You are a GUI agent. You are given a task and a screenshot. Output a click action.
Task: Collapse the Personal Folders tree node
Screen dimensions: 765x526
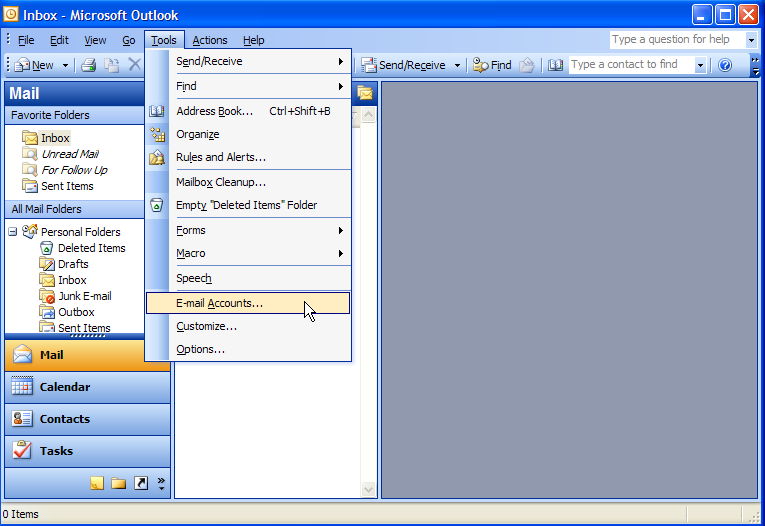(13, 232)
